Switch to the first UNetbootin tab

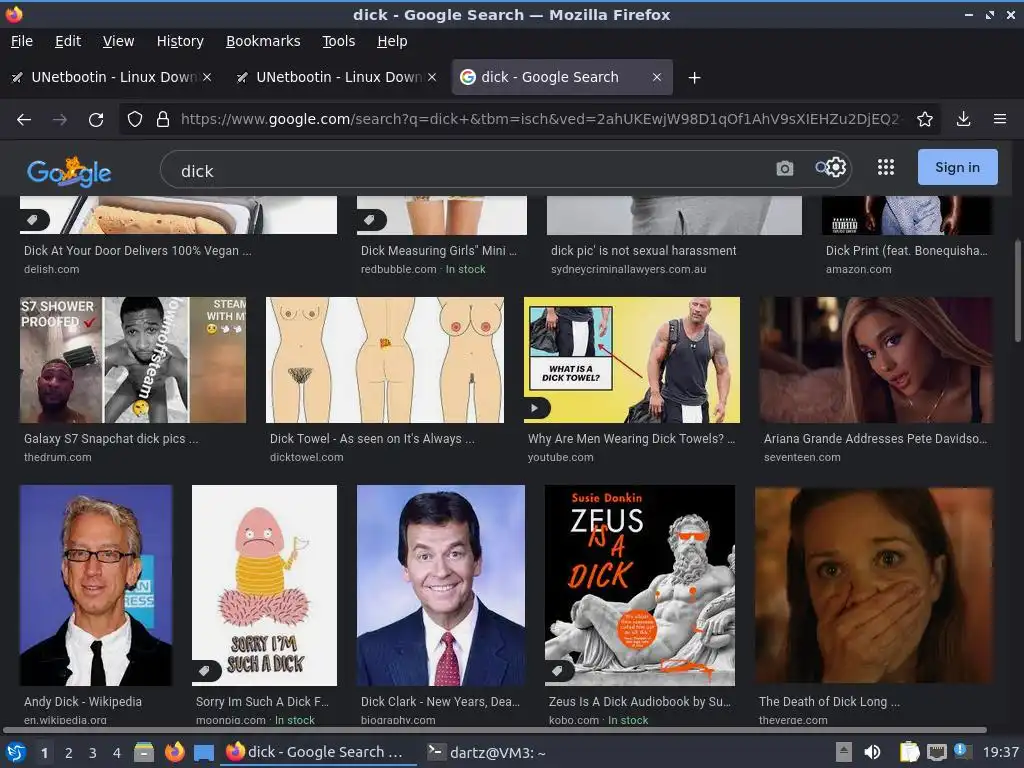[111, 77]
